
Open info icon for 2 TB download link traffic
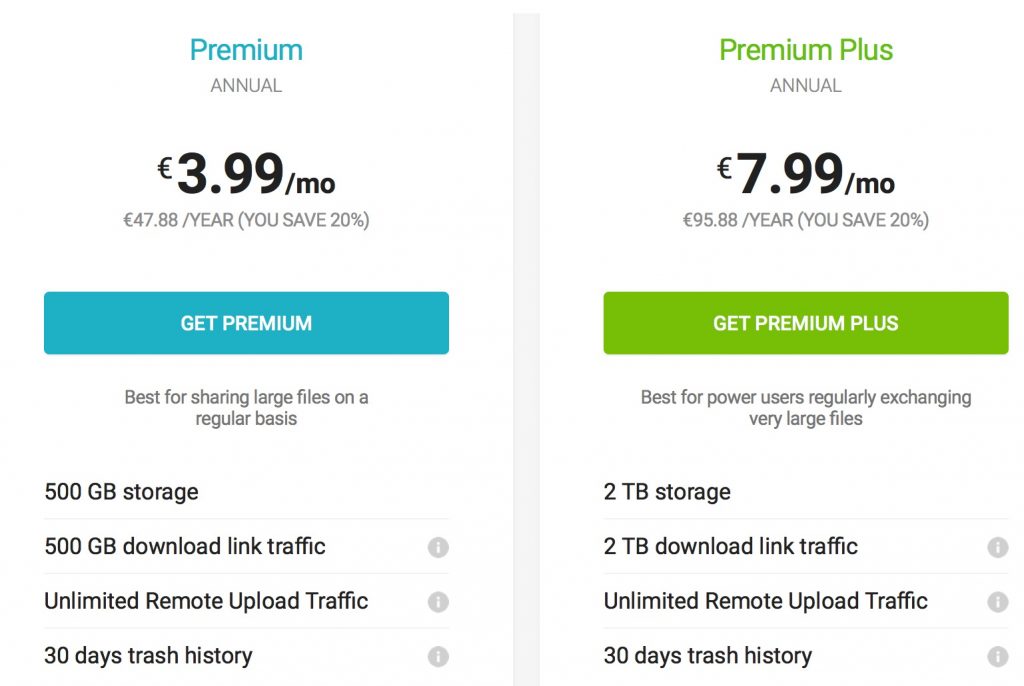point(998,547)
